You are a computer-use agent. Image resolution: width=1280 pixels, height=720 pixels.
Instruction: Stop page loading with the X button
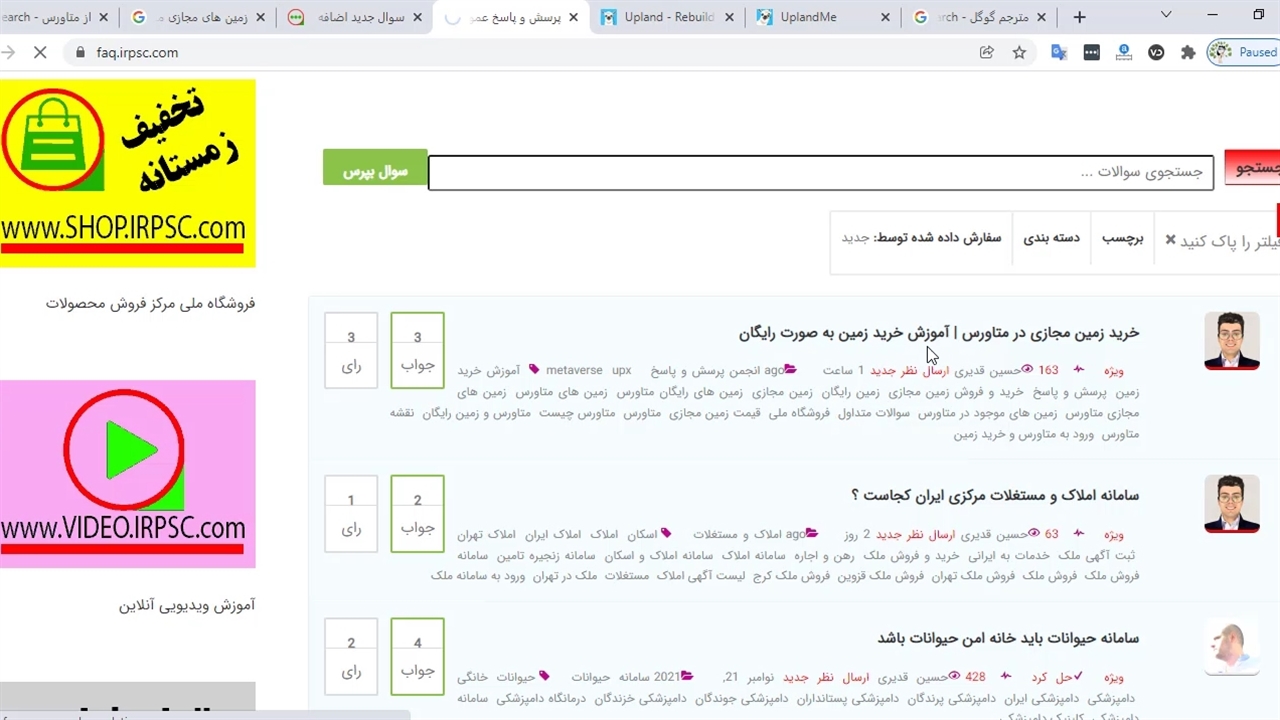click(40, 52)
